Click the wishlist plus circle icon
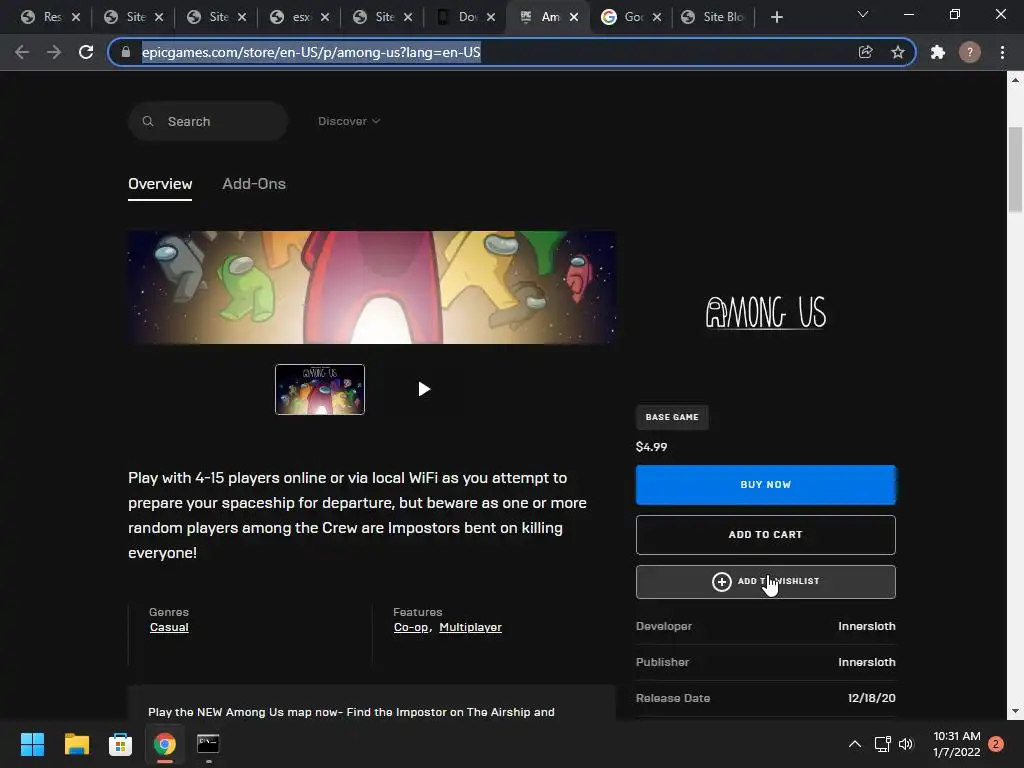Screen dimensions: 1024x768 pyautogui.click(x=722, y=582)
